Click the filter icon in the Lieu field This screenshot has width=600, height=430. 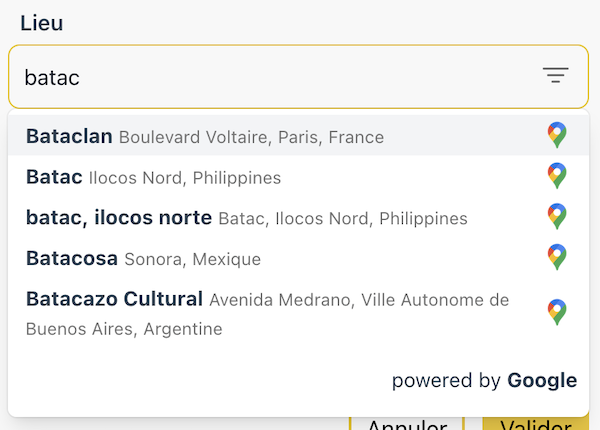point(555,75)
